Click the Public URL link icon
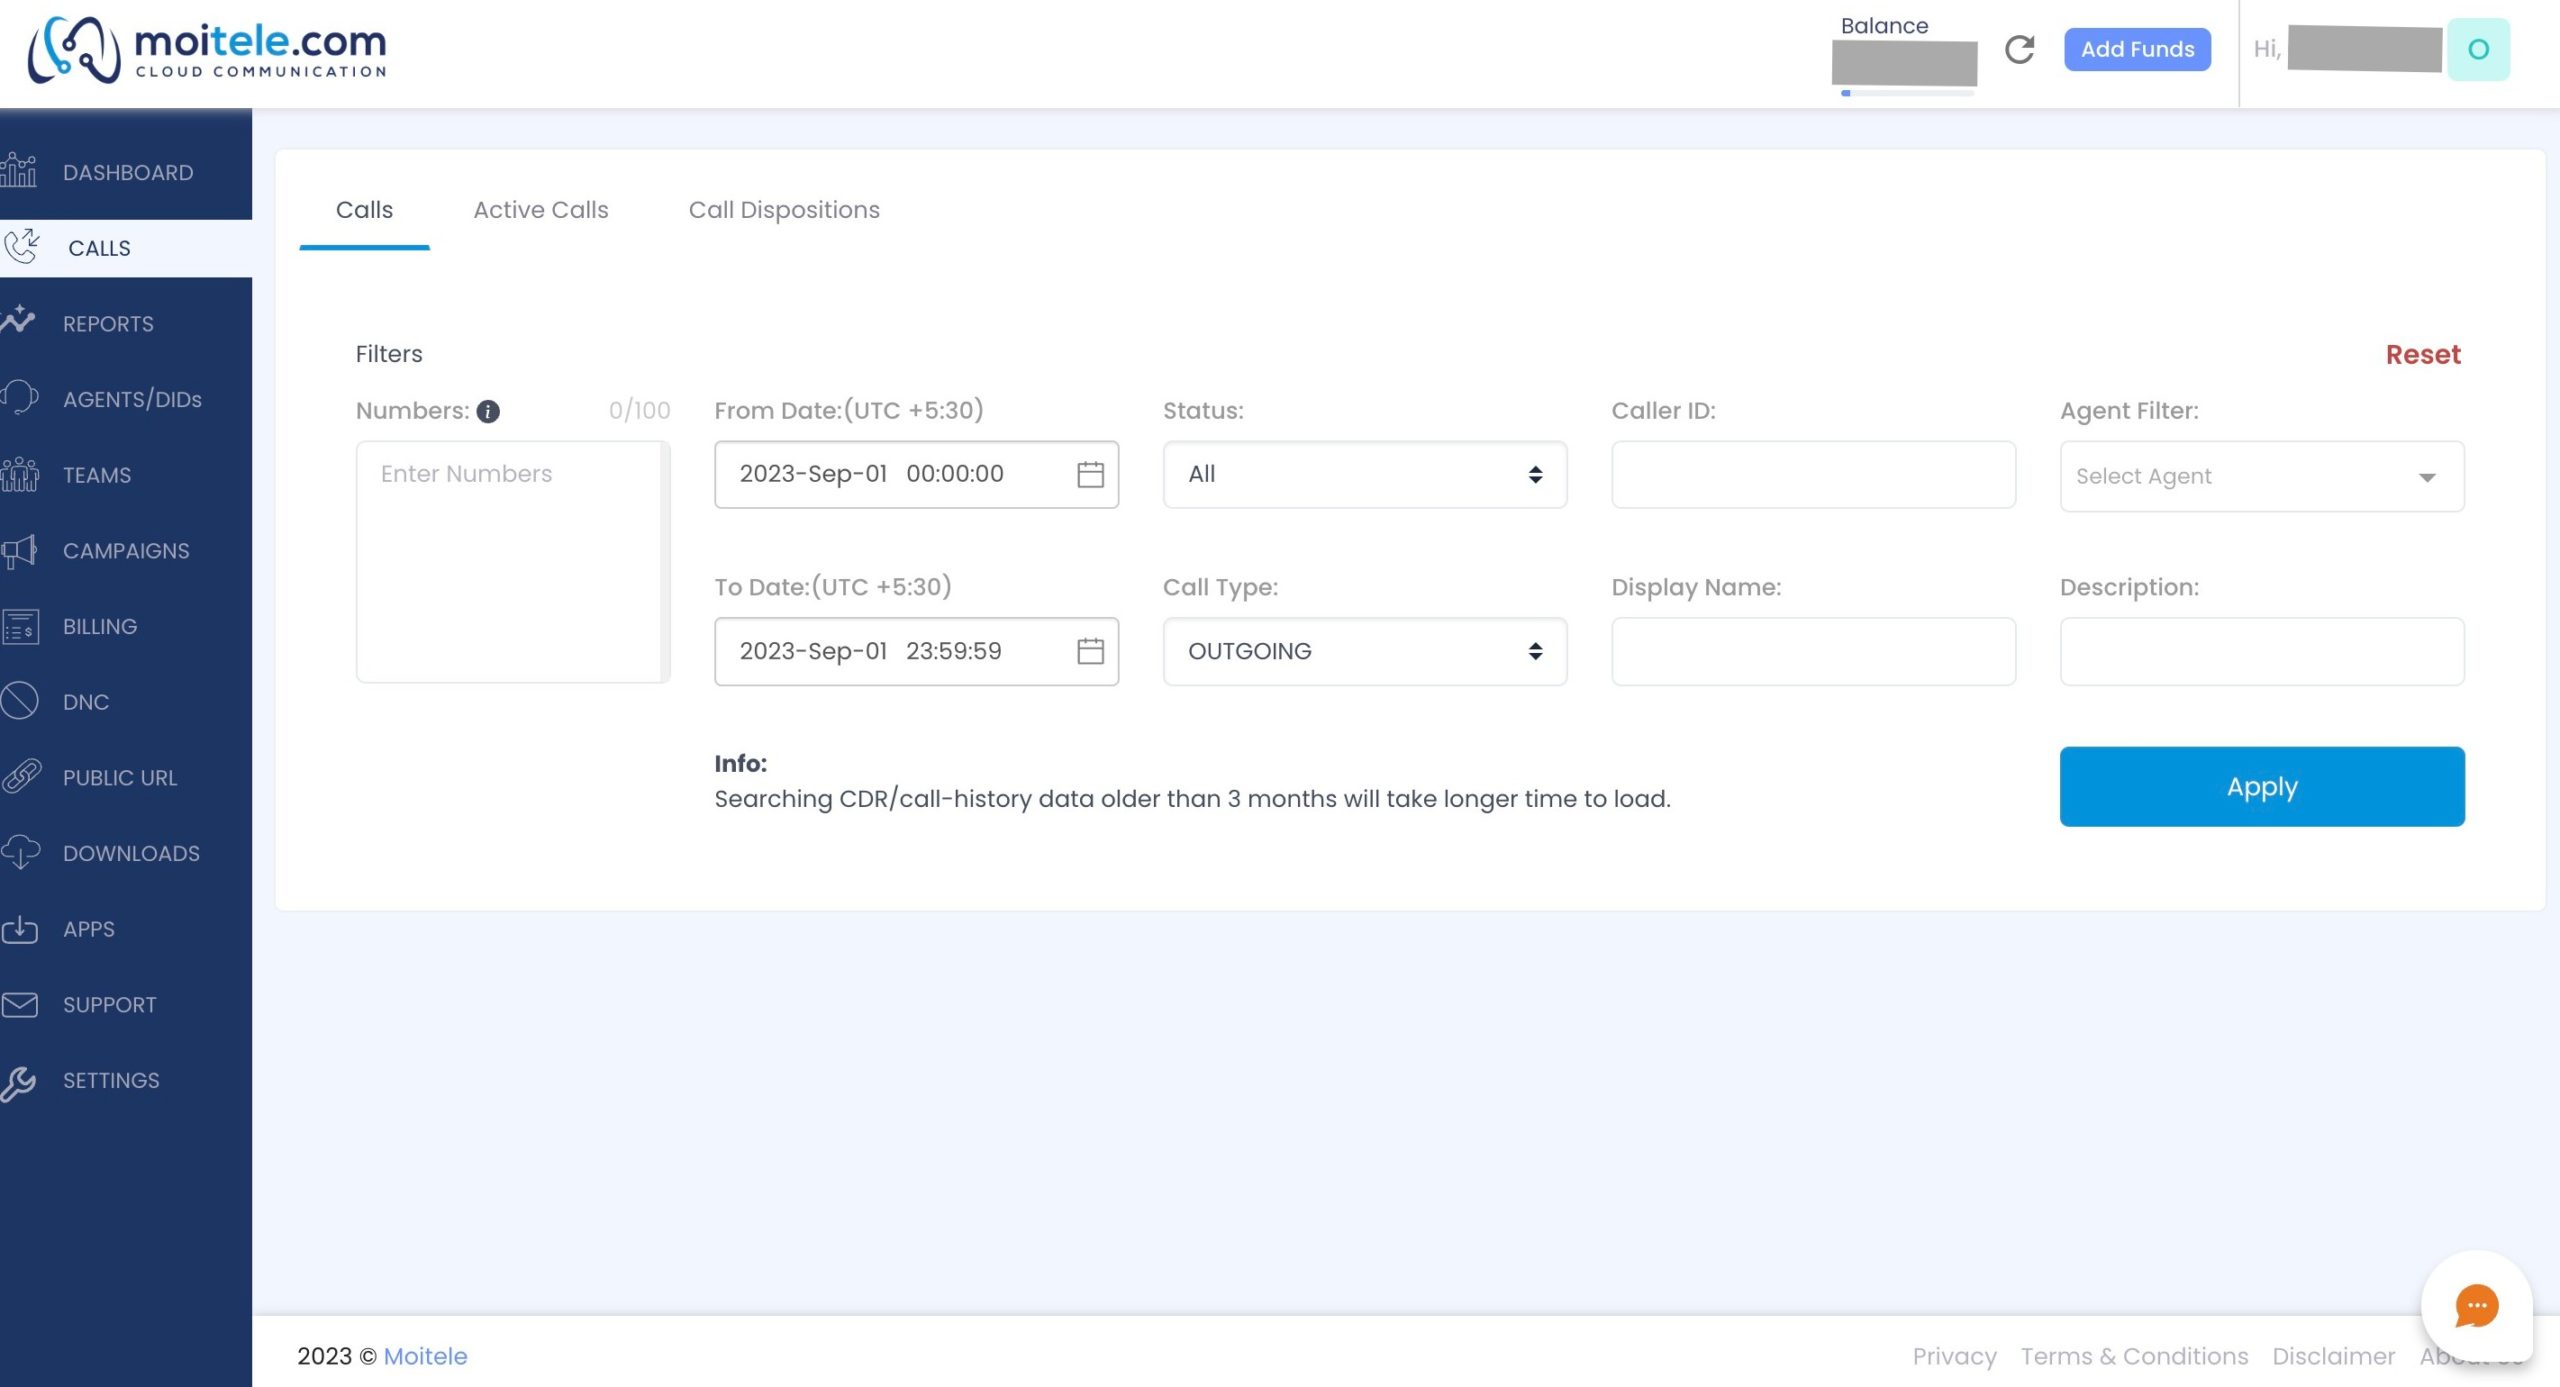The width and height of the screenshot is (2560, 1387). pyautogui.click(x=19, y=777)
